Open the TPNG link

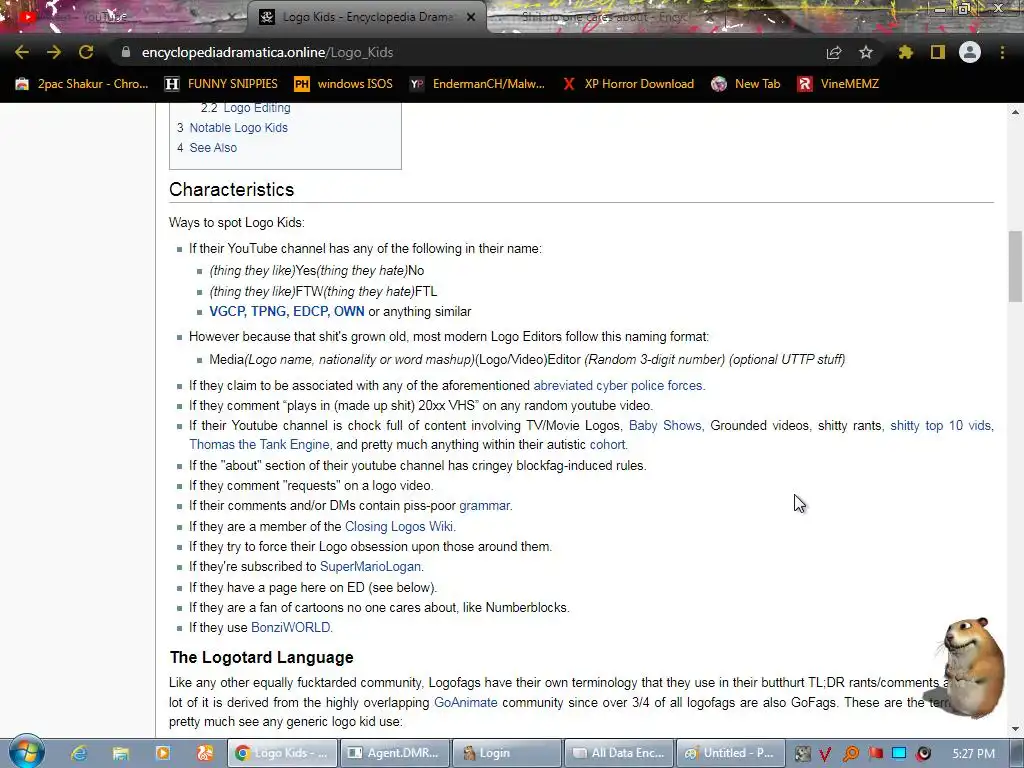point(268,312)
